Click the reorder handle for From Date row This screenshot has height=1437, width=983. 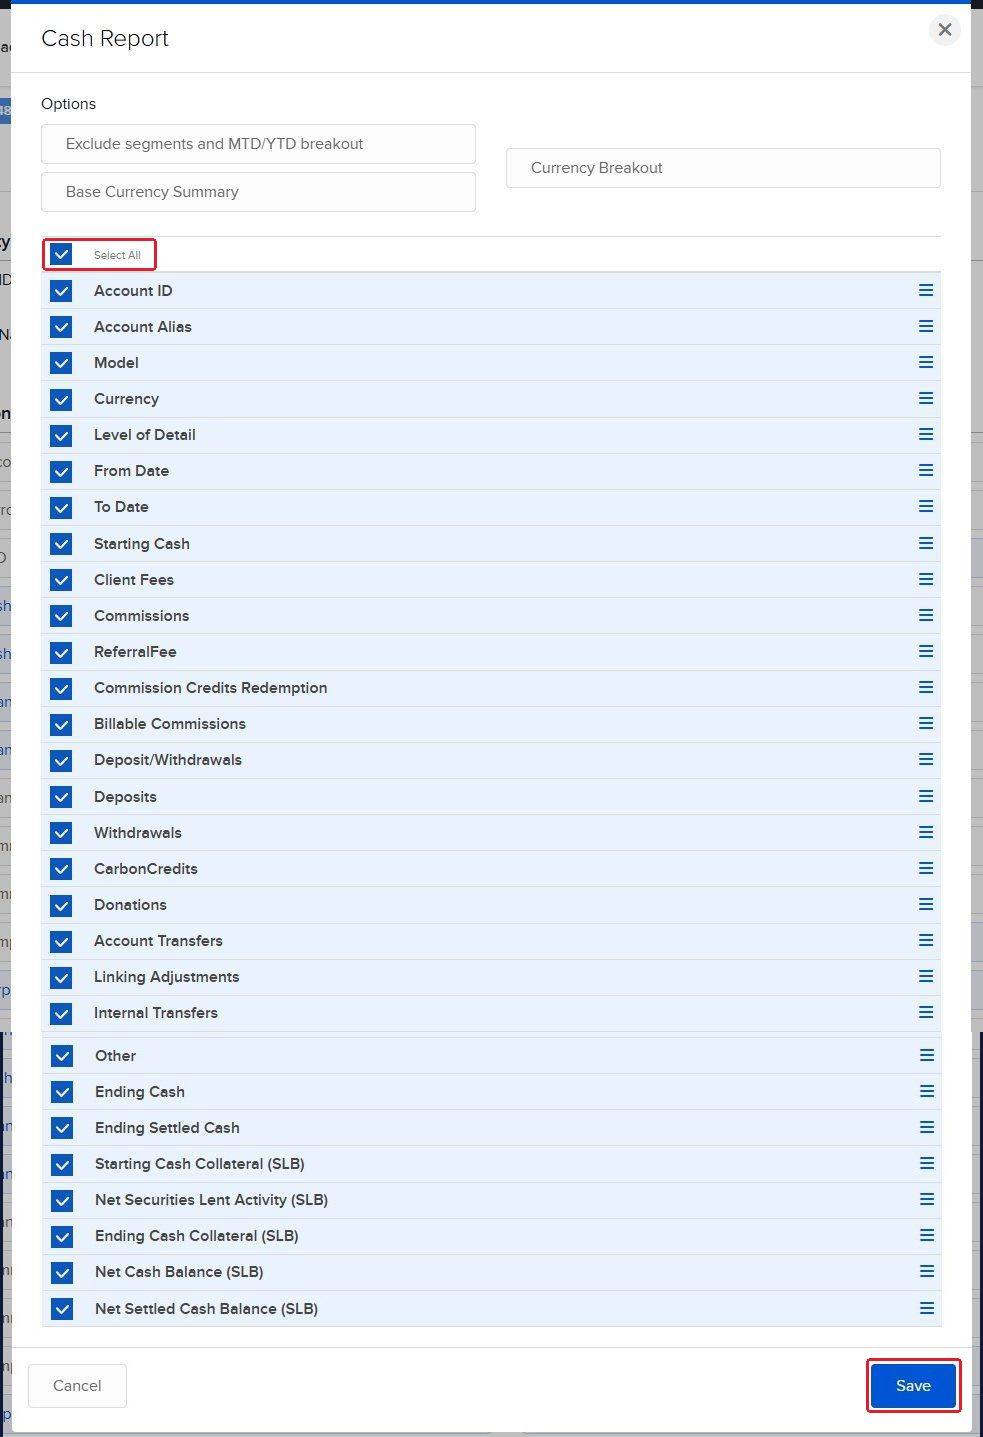point(926,470)
